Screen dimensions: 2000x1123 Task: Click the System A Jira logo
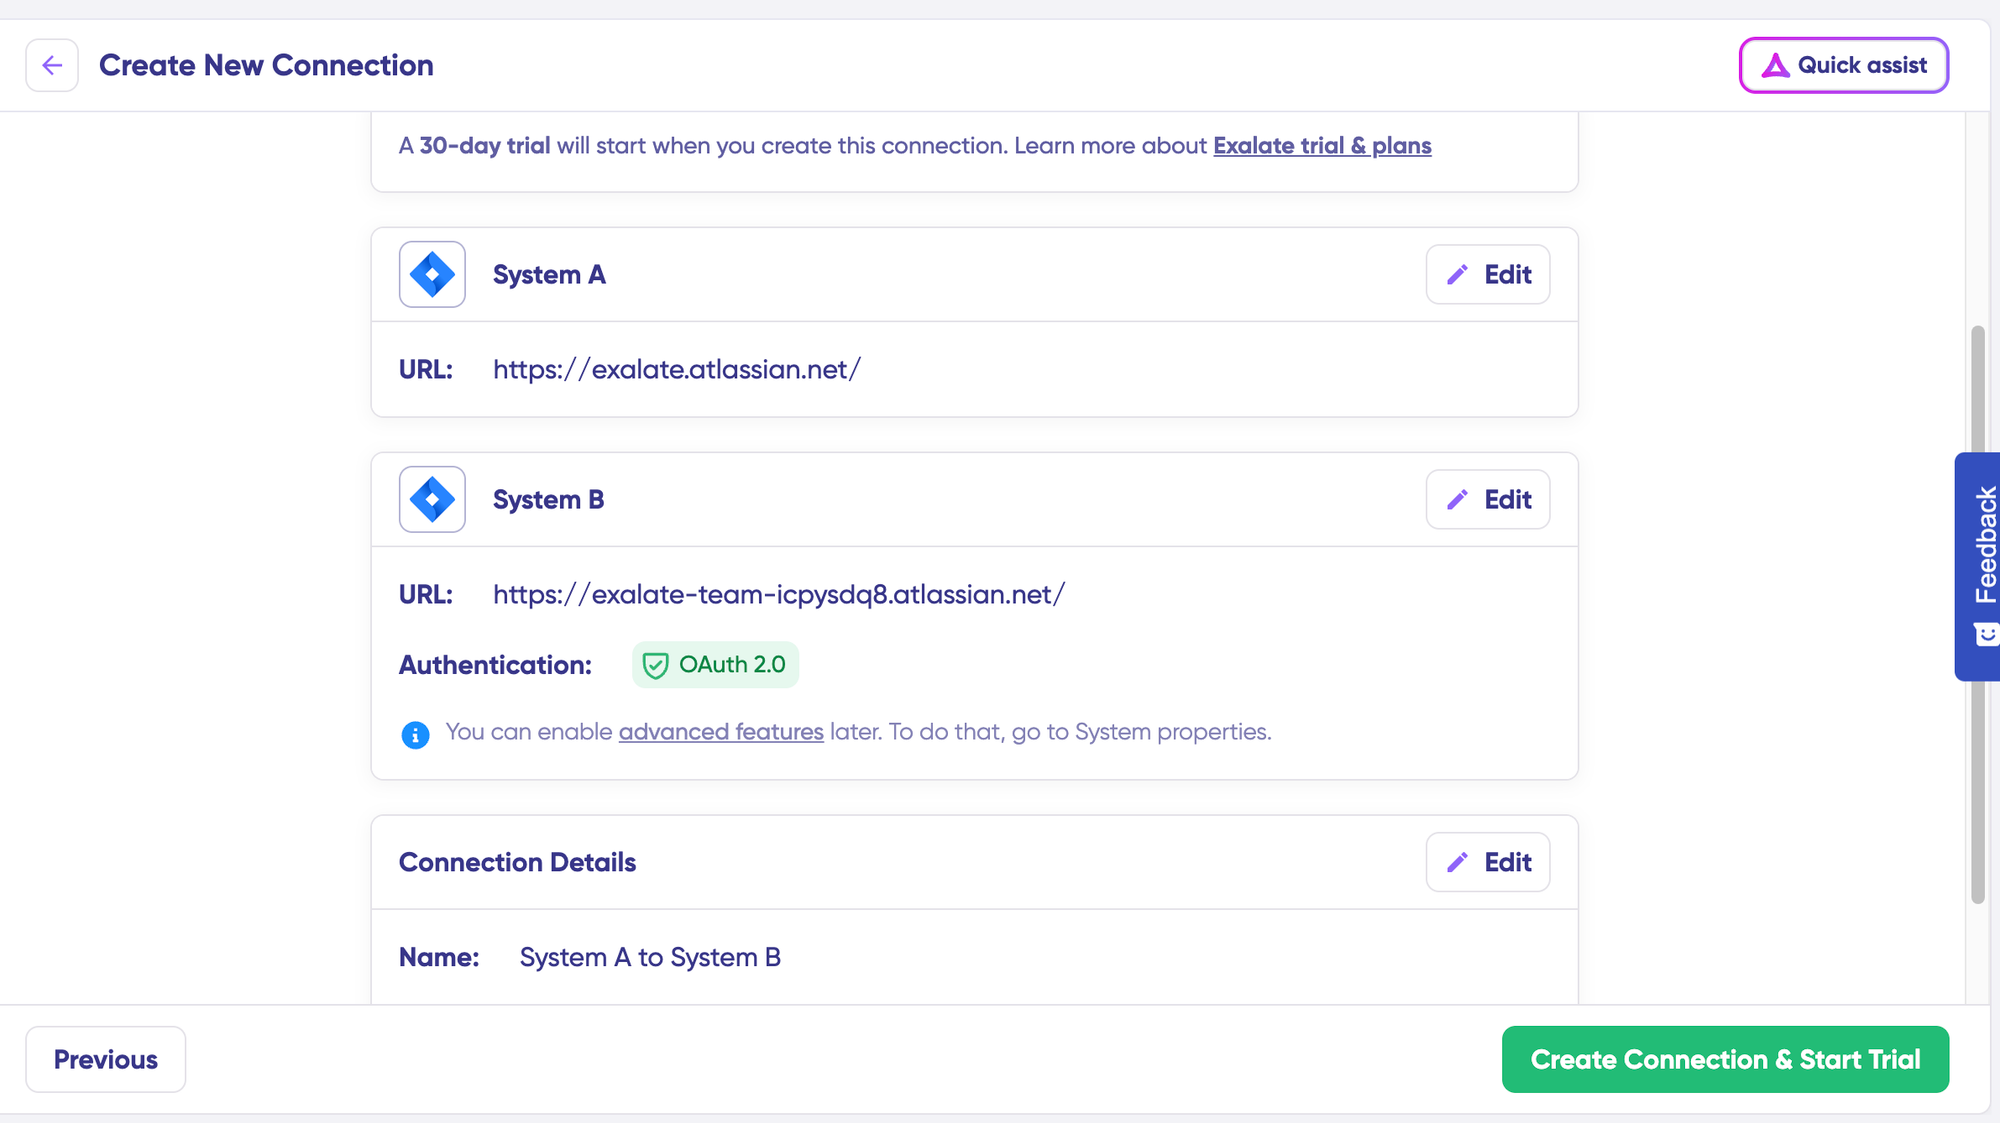pyautogui.click(x=432, y=274)
